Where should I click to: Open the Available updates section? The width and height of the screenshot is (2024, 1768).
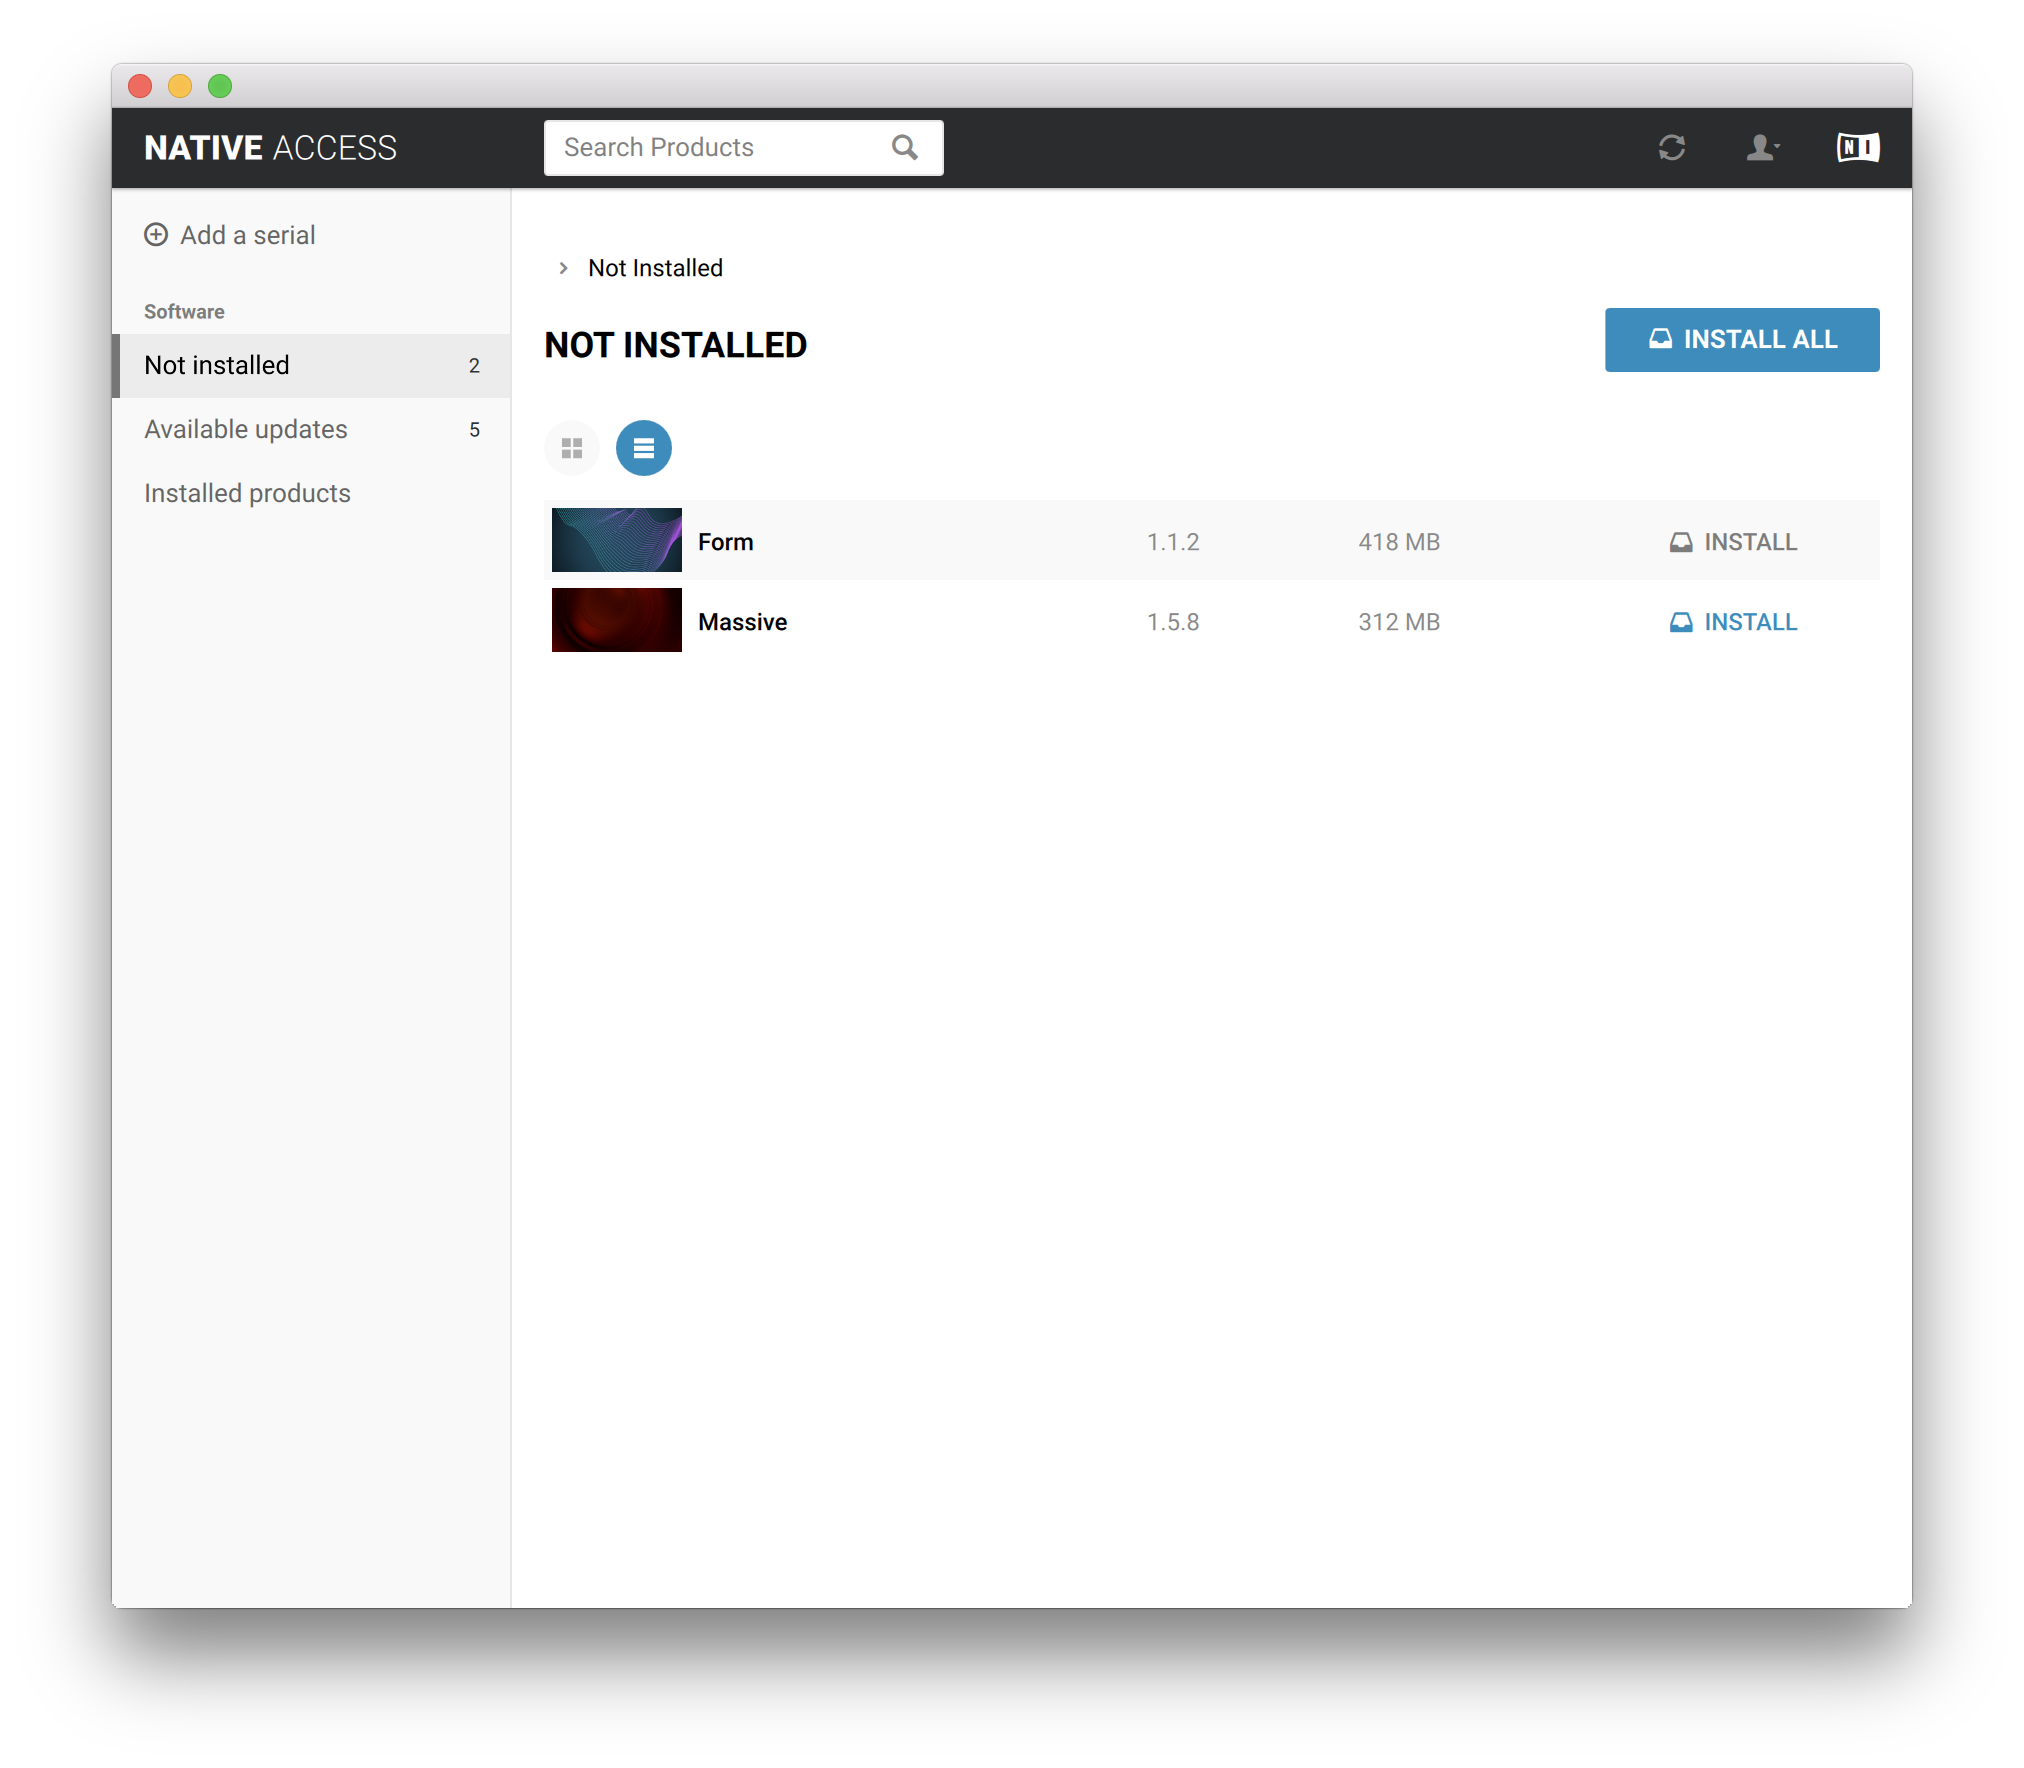tap(245, 429)
